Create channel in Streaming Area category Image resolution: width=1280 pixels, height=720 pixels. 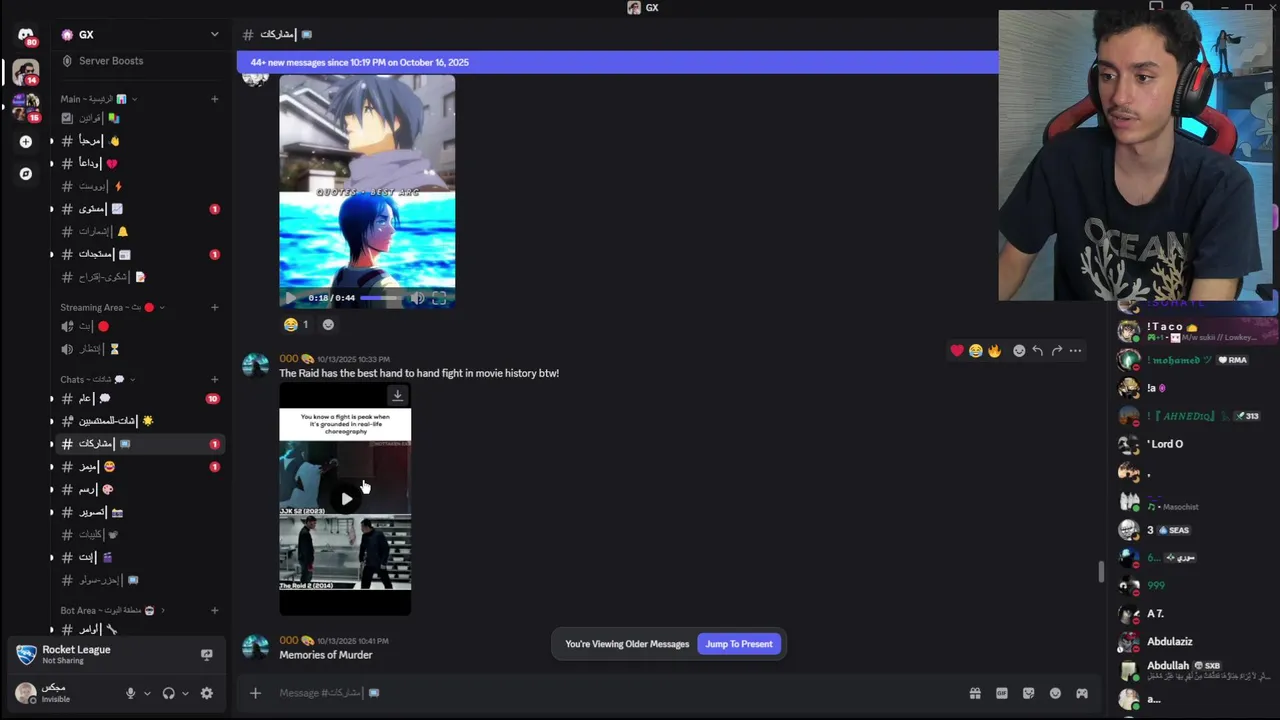click(214, 308)
